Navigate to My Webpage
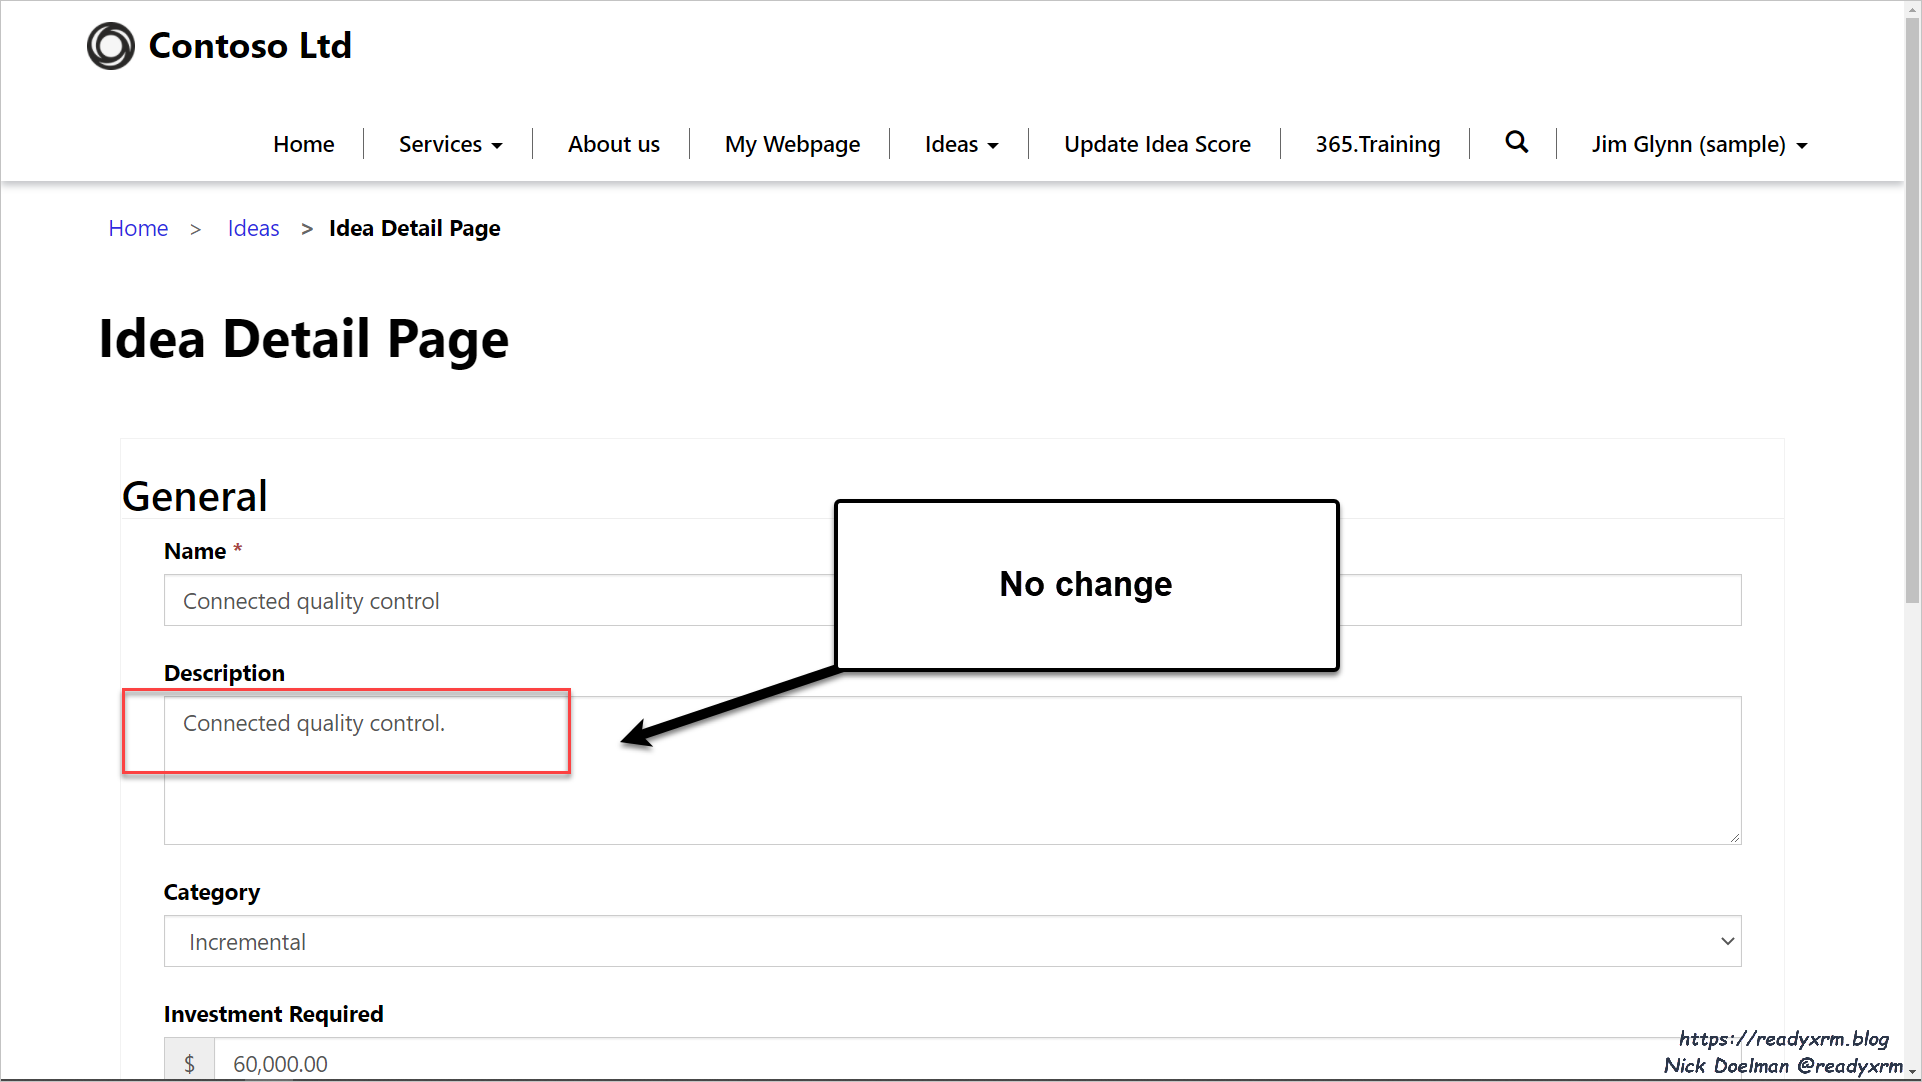This screenshot has width=1922, height=1082. point(792,144)
